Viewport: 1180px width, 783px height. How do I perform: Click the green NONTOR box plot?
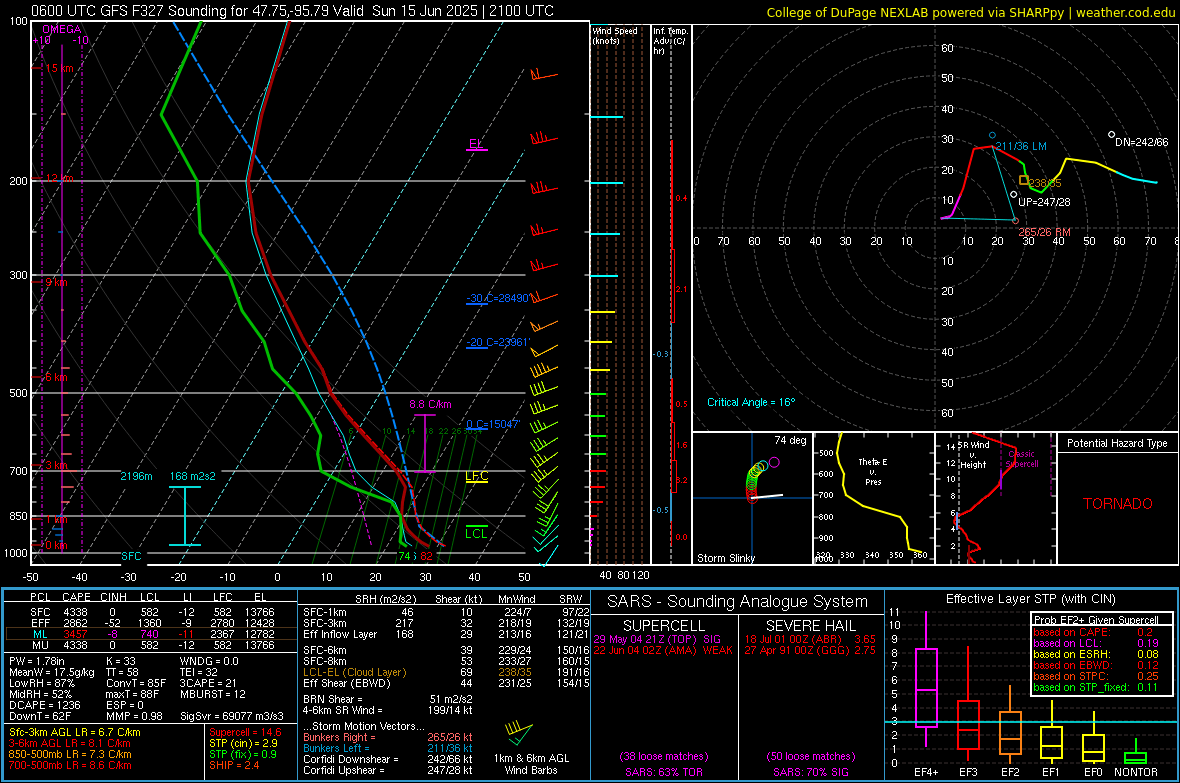(x=1136, y=757)
